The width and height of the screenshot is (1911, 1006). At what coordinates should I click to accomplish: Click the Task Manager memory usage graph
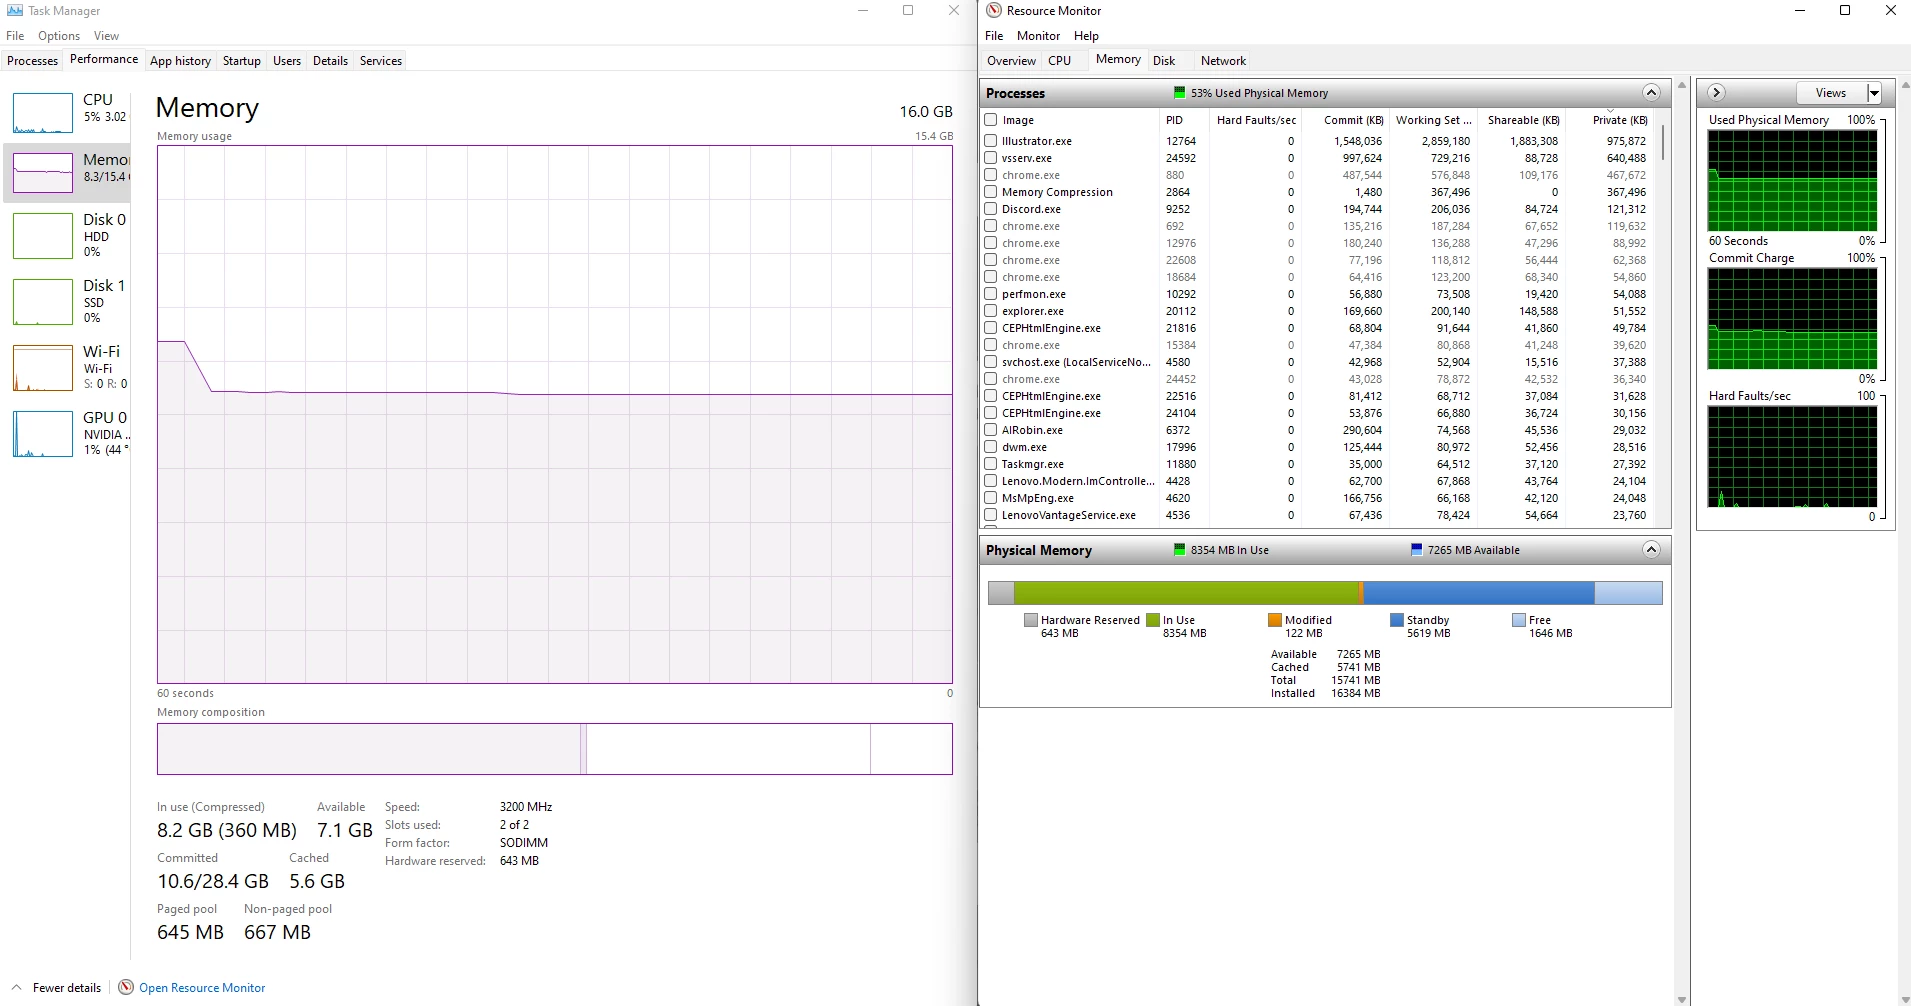(x=555, y=414)
